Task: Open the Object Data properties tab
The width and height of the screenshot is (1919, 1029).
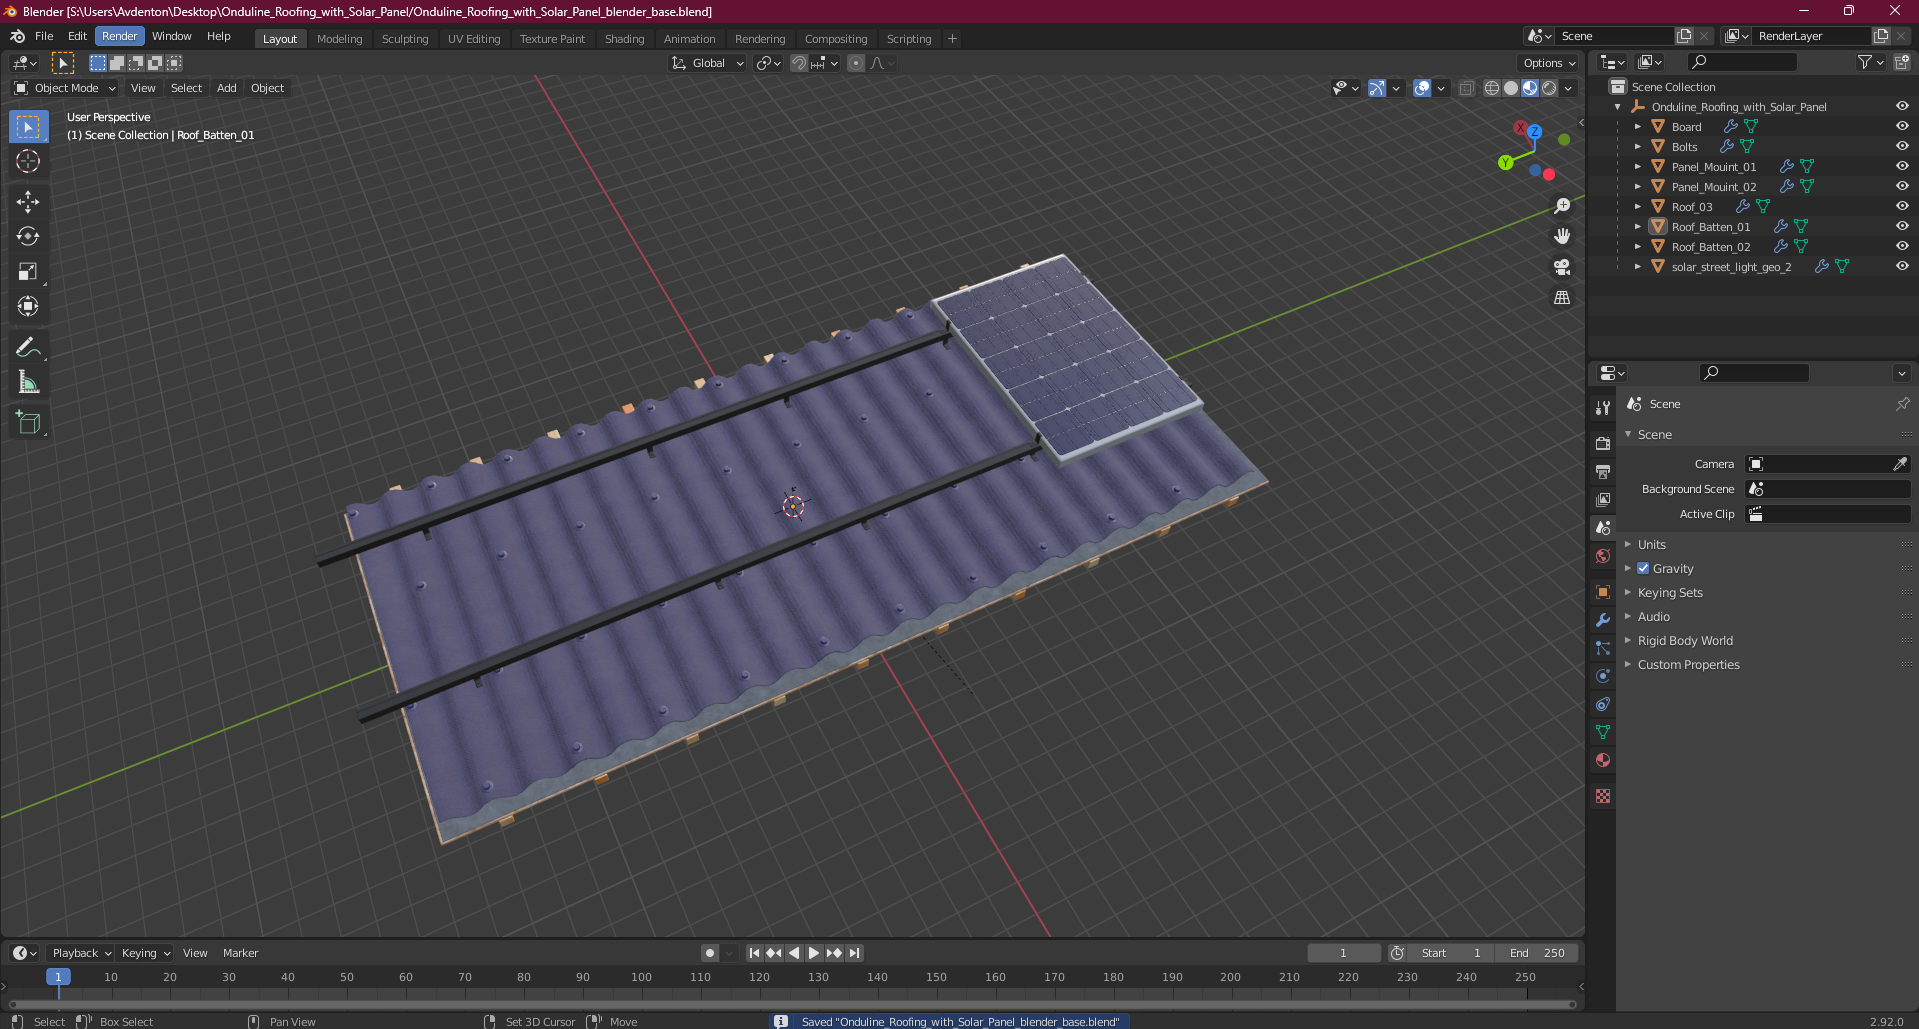Action: coord(1603,732)
